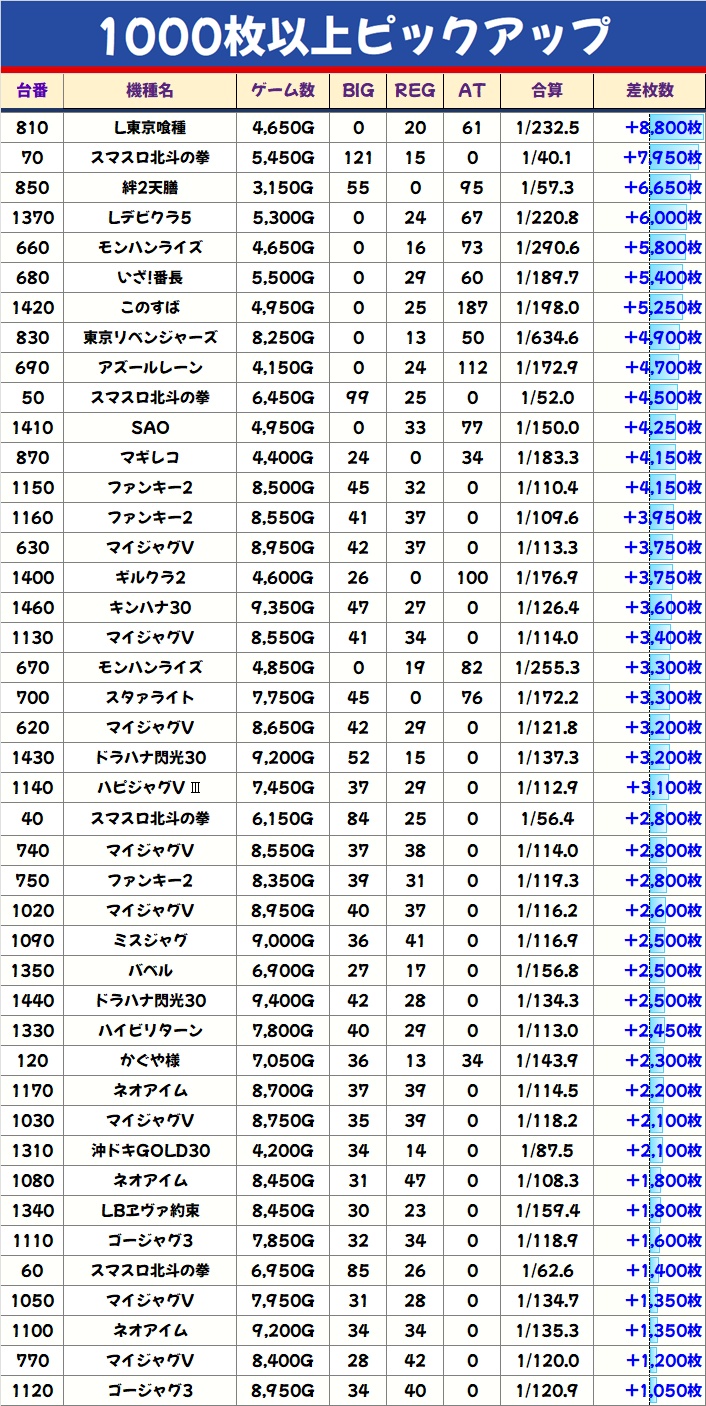
Task: Select the BIG column header
Action: coord(358,91)
